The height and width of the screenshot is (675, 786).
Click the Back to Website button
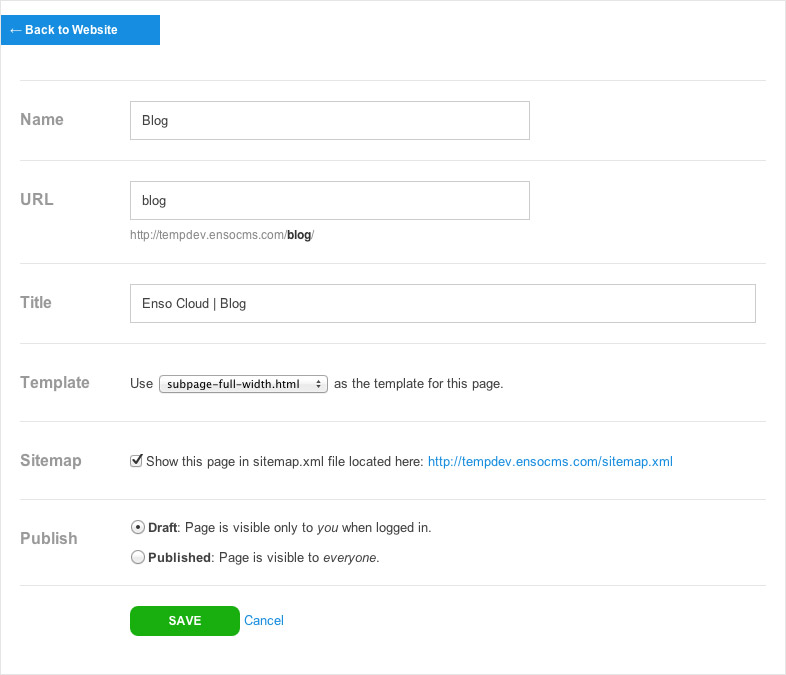[80, 30]
